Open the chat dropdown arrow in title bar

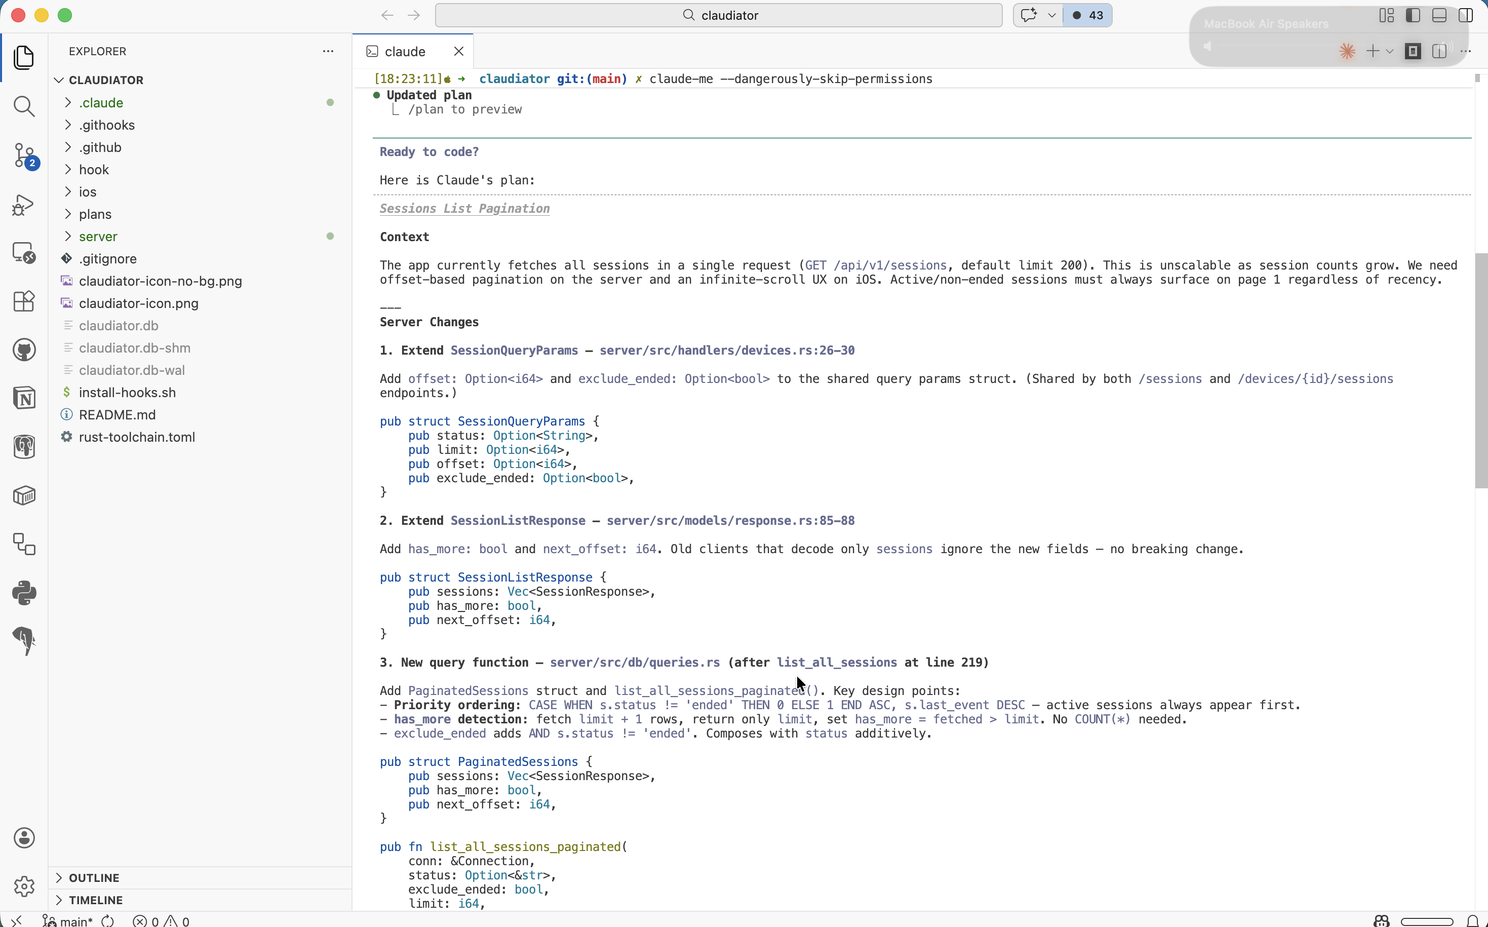(1051, 15)
